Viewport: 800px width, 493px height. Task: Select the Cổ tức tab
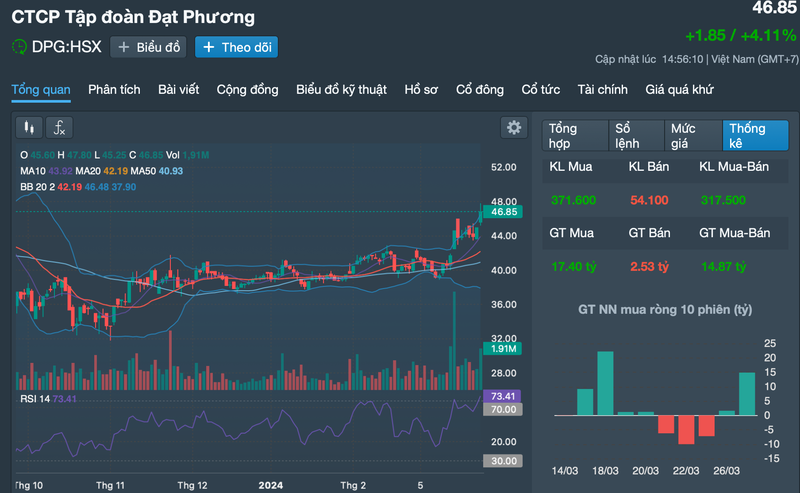pos(540,90)
